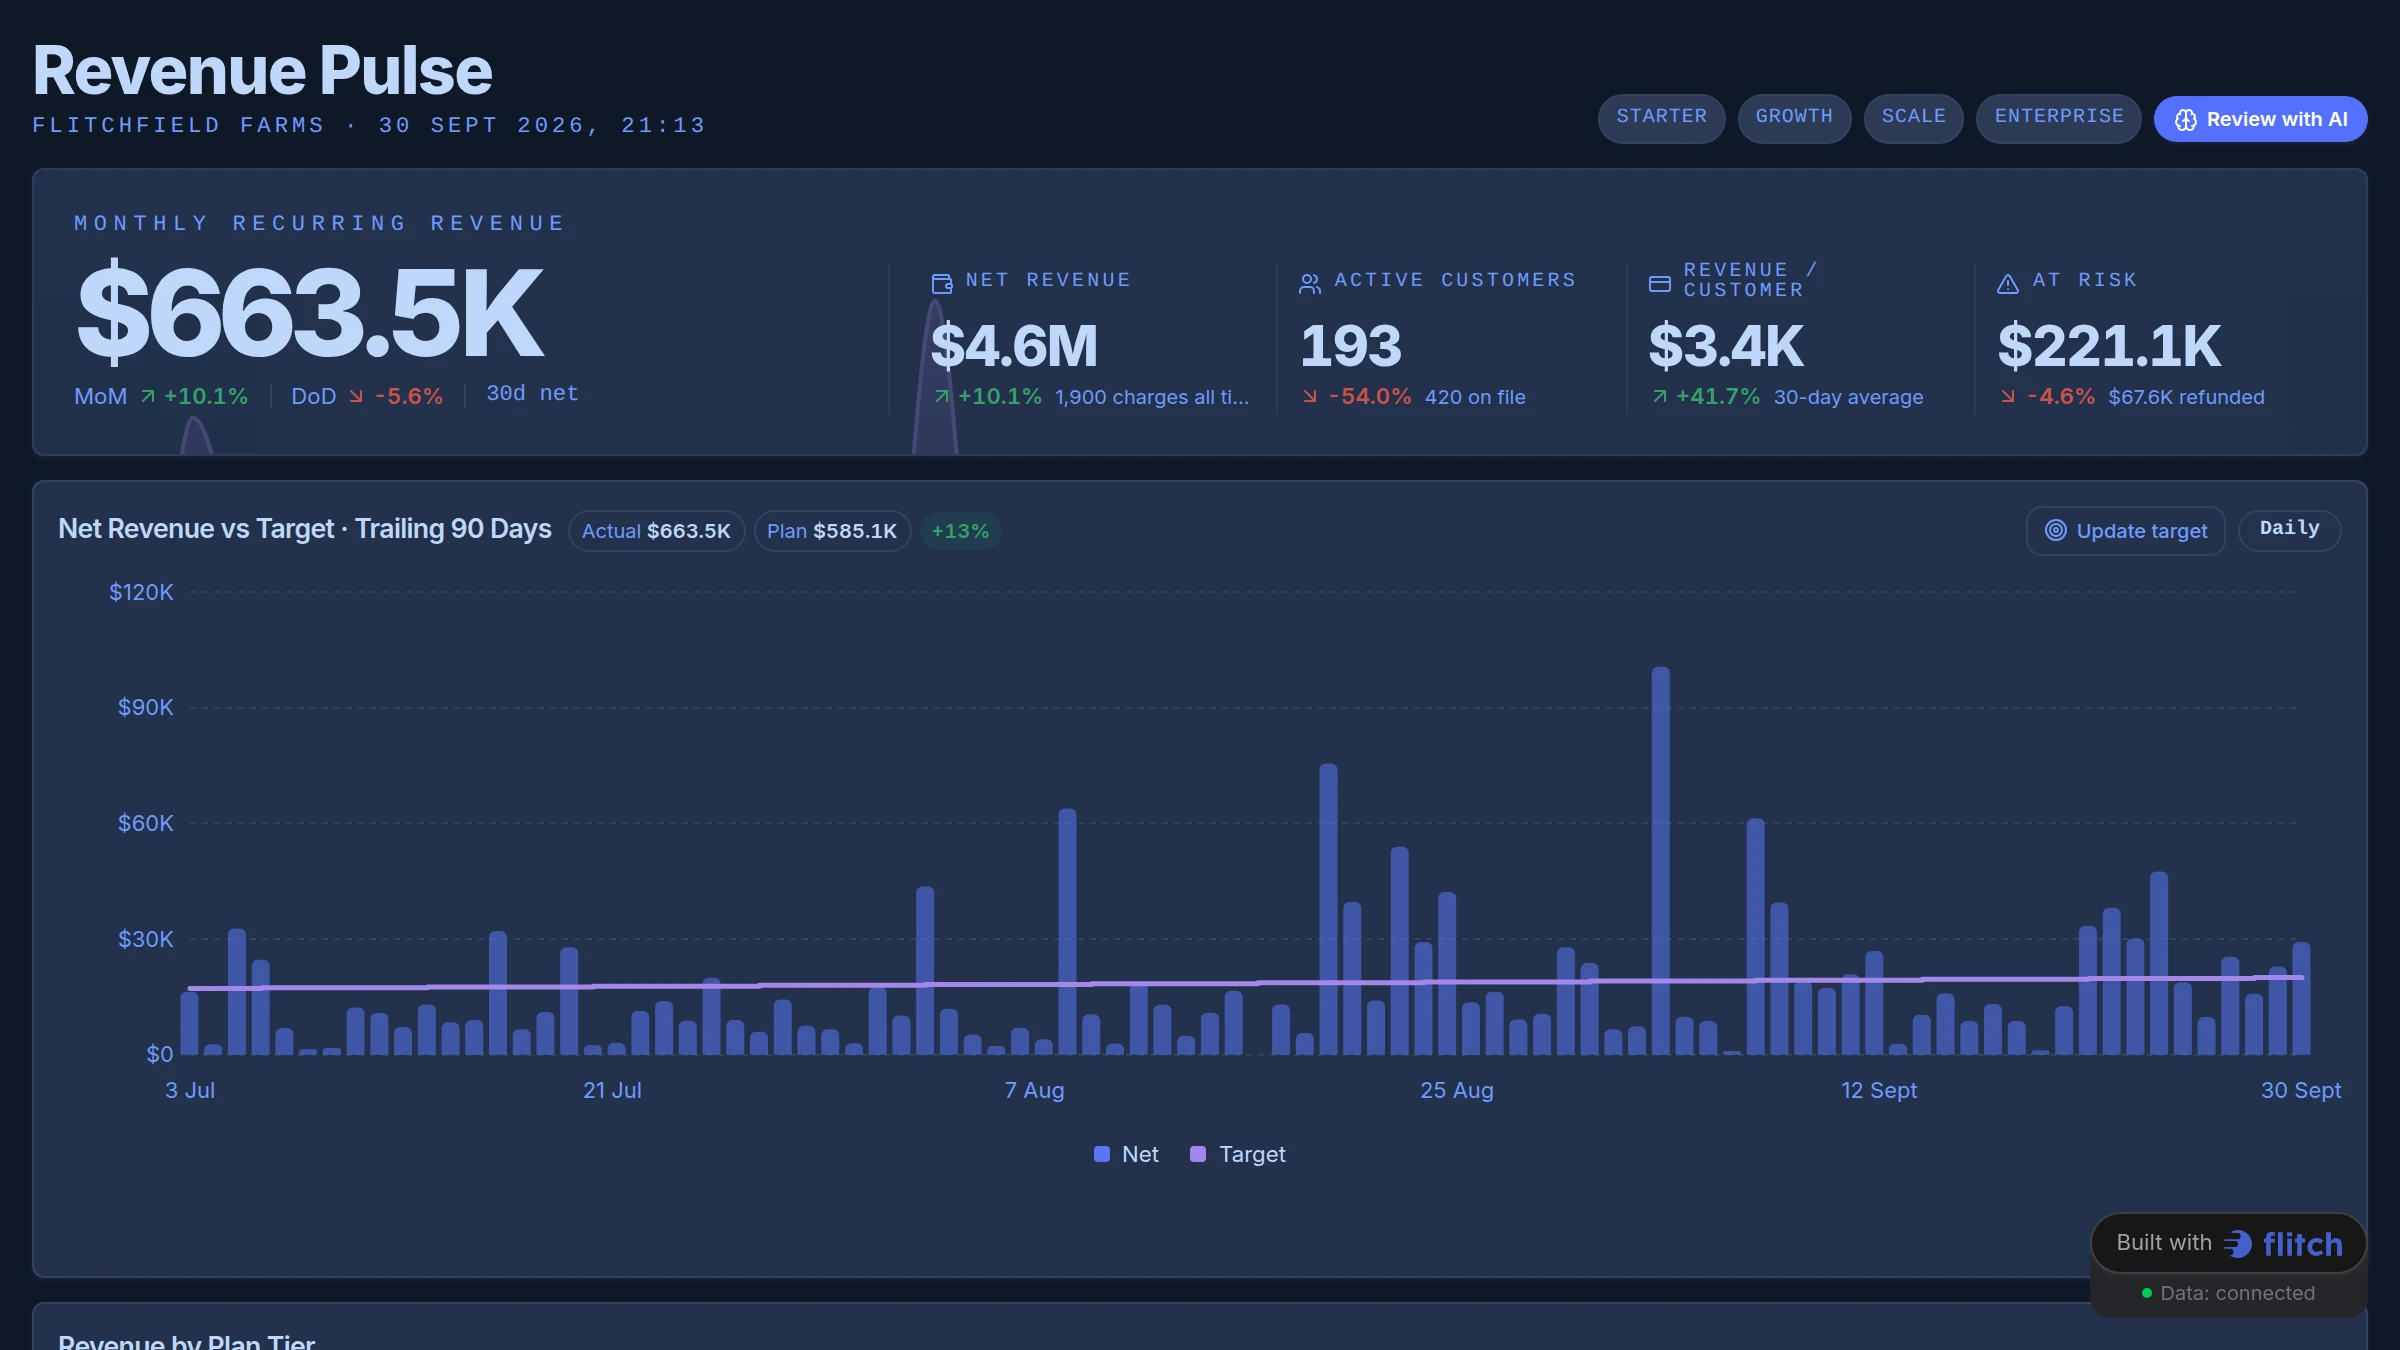Click the Update target button

pos(2125,530)
